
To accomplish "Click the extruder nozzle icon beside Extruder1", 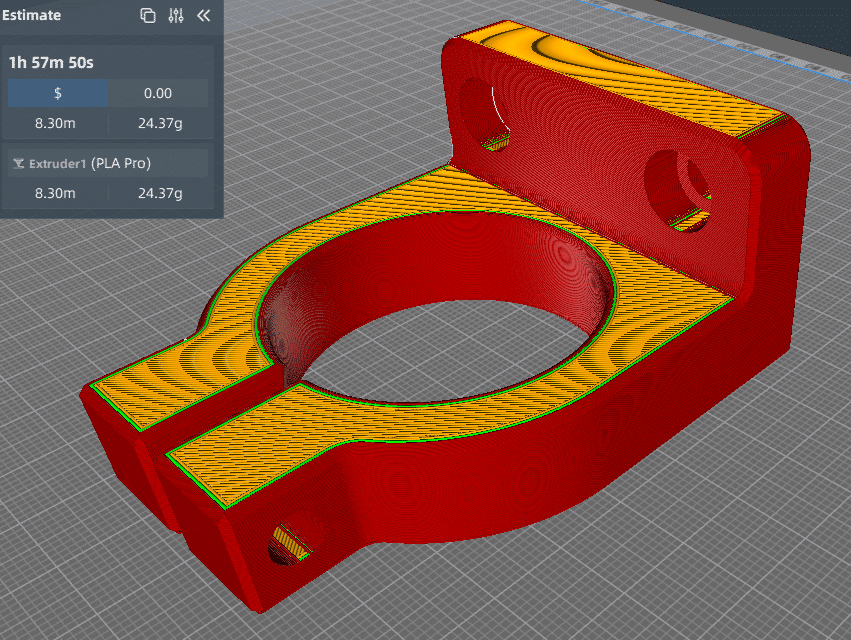I will [18, 163].
